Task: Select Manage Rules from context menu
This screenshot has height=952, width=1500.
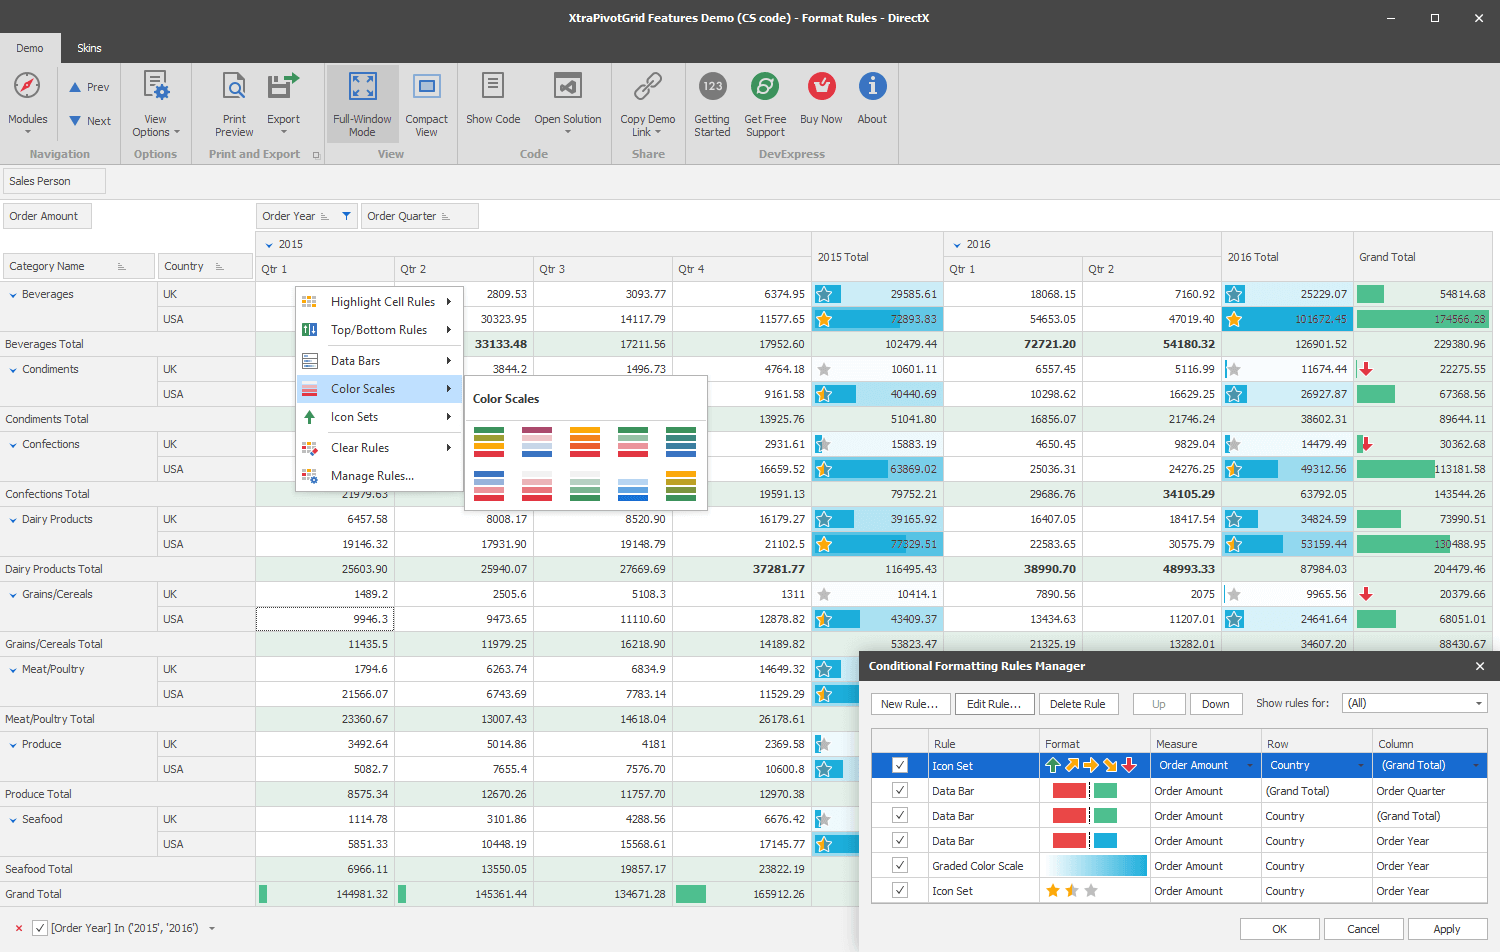Action: click(372, 476)
